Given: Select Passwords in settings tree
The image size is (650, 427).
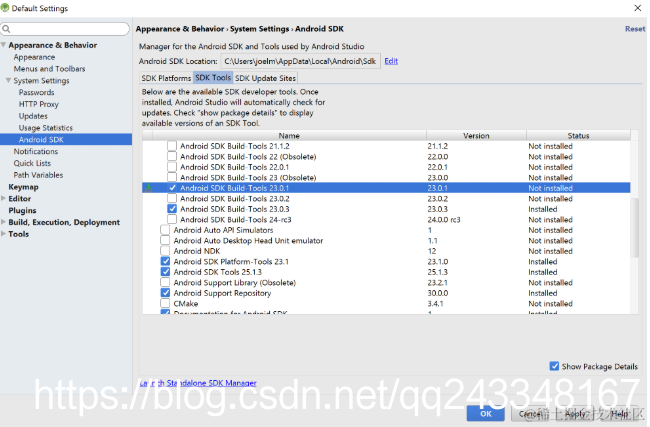Looking at the screenshot, I should 36,92.
